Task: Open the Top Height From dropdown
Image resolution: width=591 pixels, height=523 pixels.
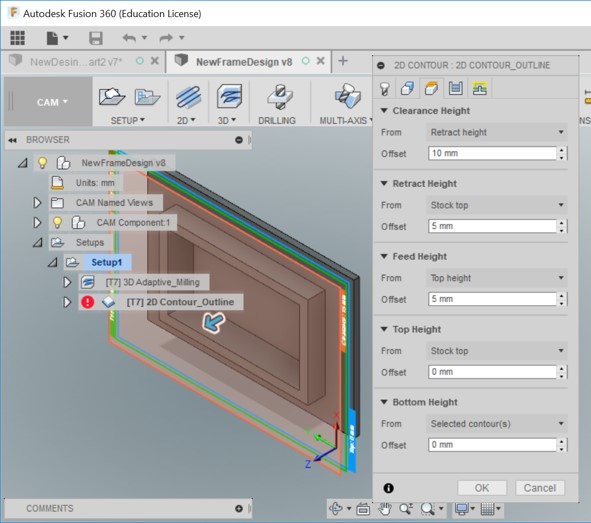Action: tap(497, 351)
